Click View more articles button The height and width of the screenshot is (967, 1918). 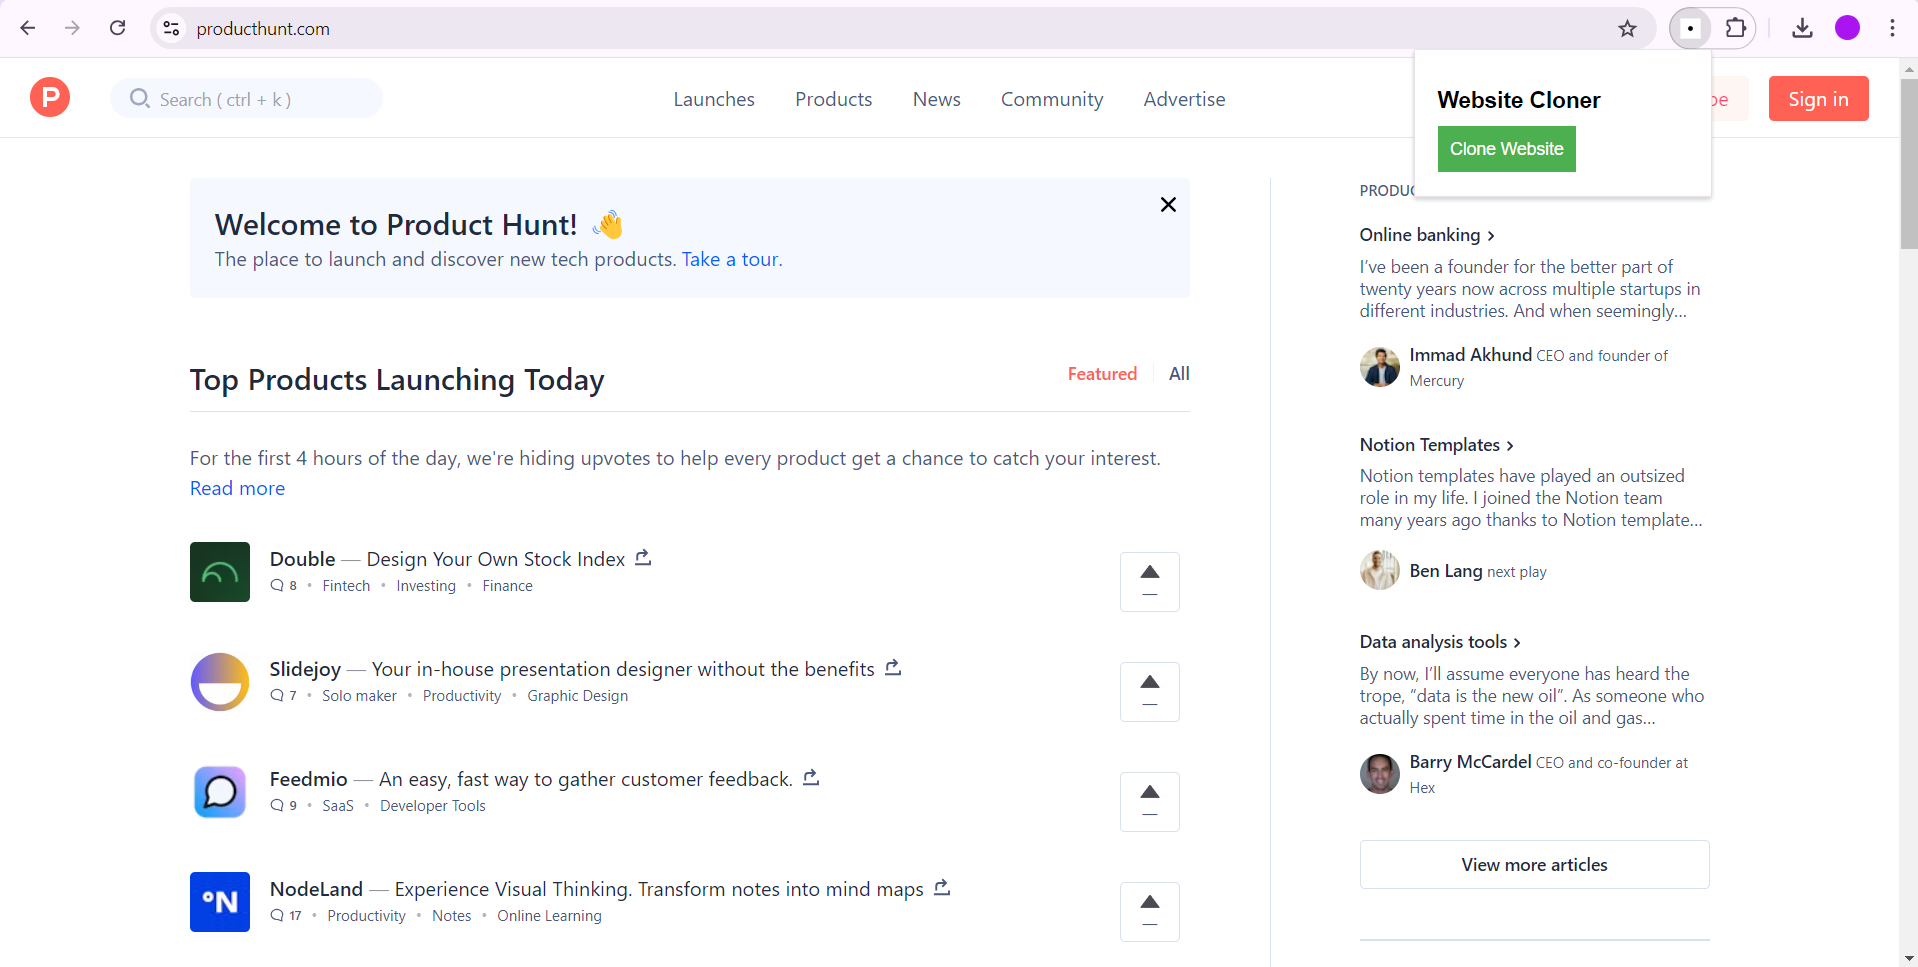click(x=1535, y=865)
